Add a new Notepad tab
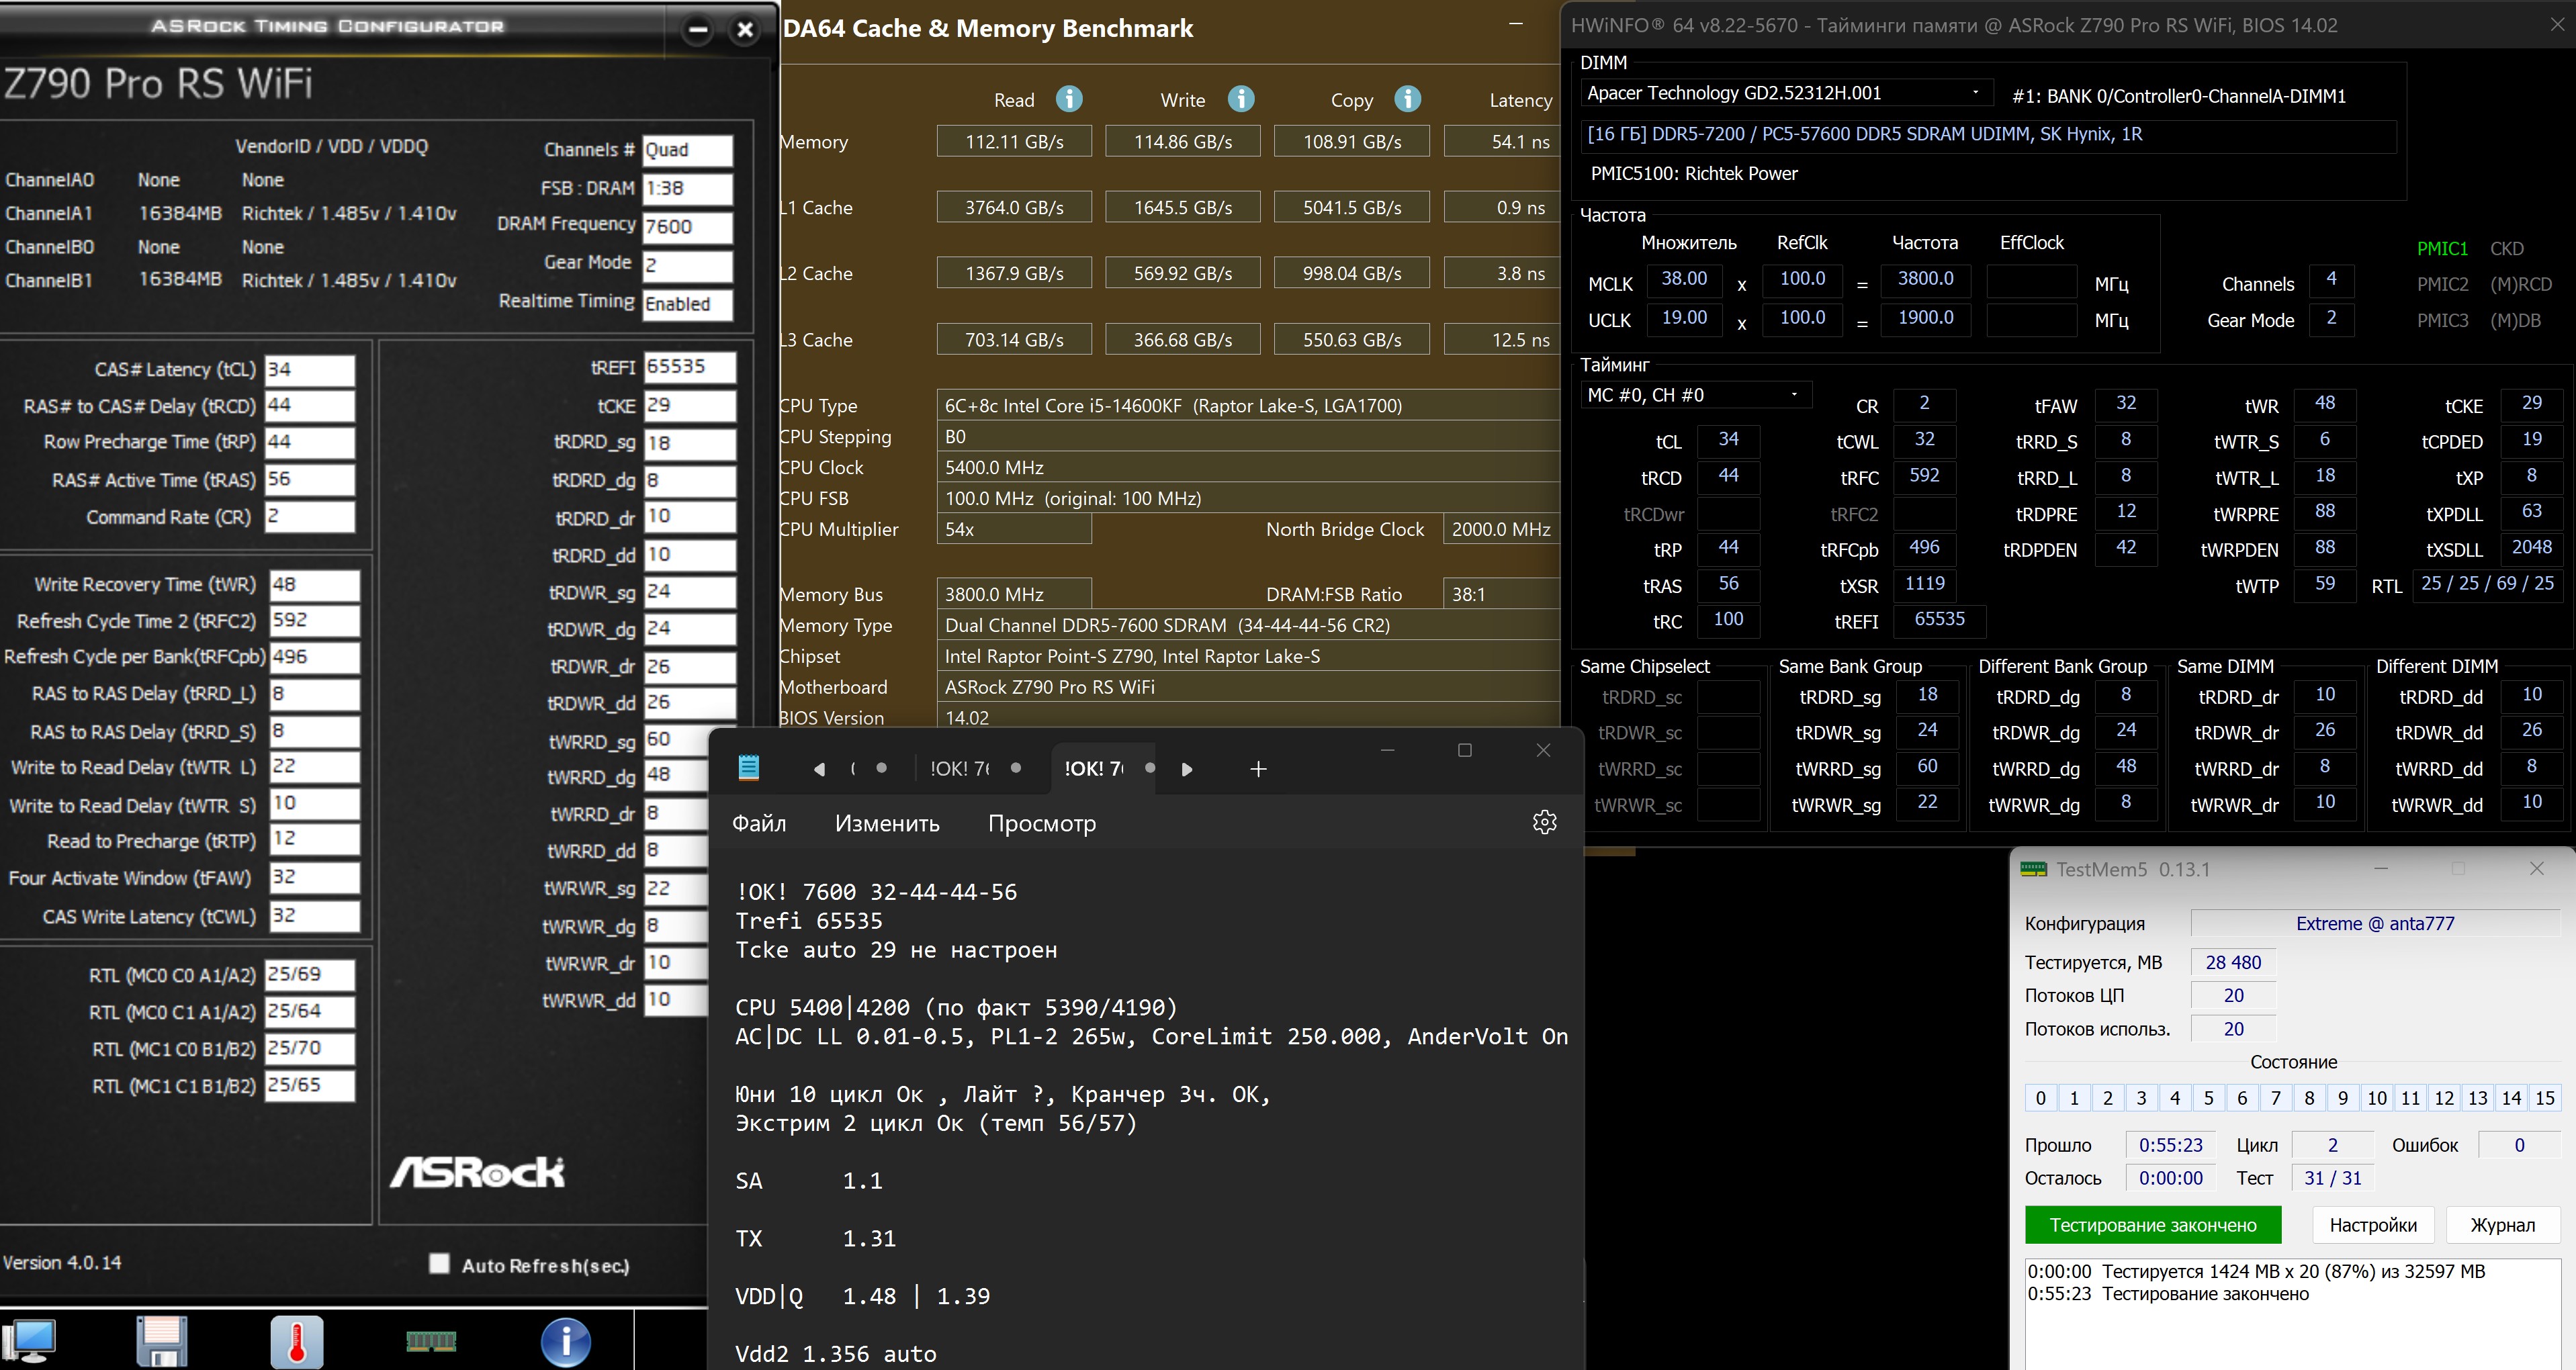The width and height of the screenshot is (2576, 1370). (x=1258, y=768)
